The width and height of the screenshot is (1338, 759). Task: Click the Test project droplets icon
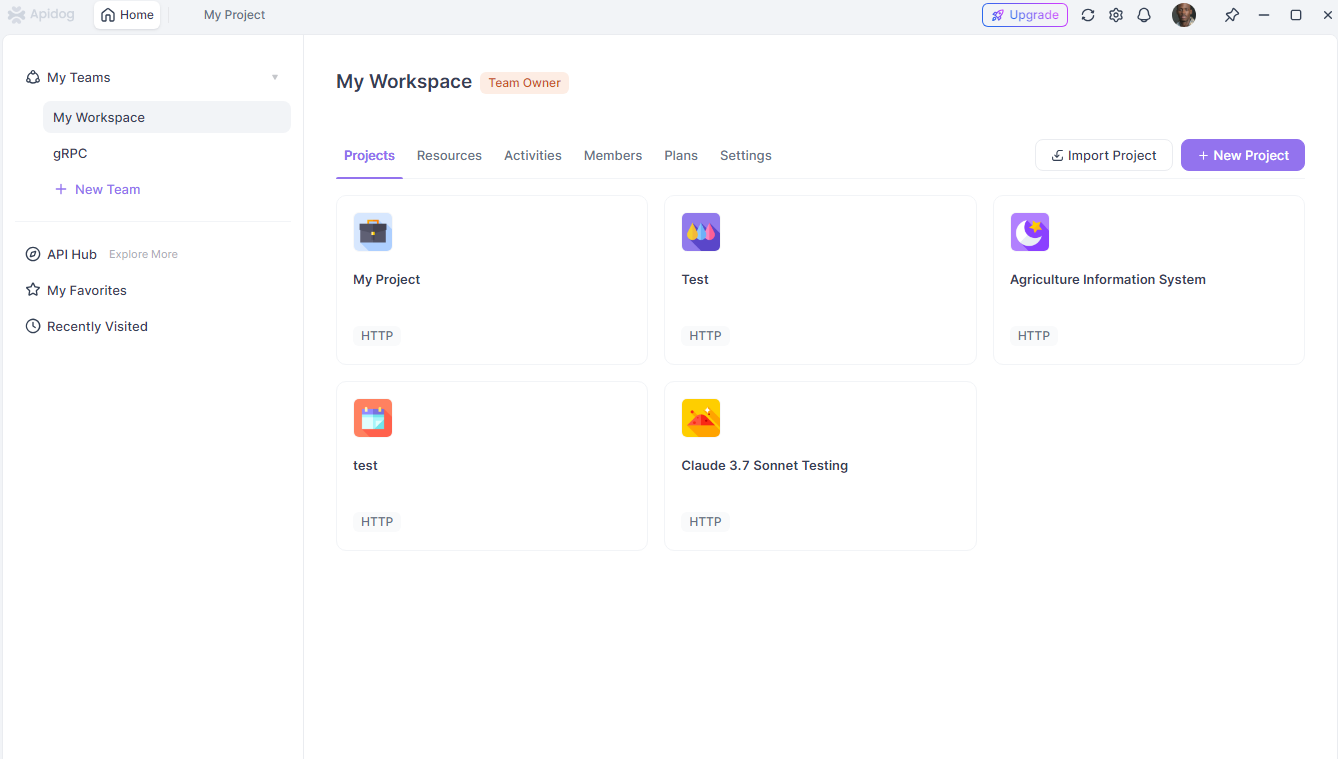[701, 232]
